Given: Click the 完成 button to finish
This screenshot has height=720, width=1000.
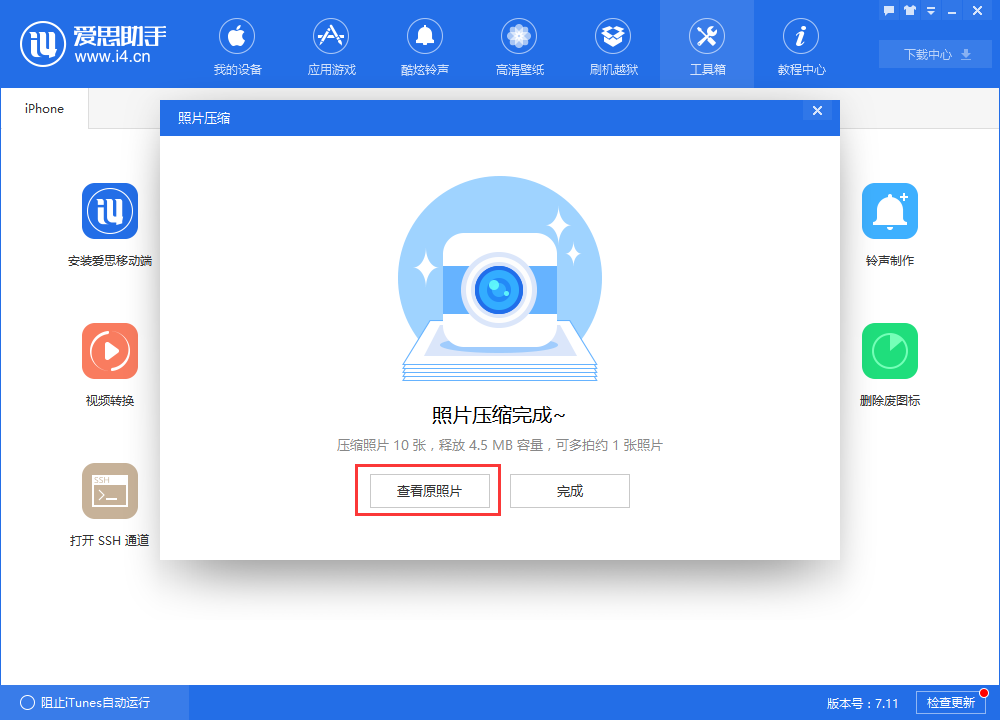Looking at the screenshot, I should pyautogui.click(x=570, y=491).
